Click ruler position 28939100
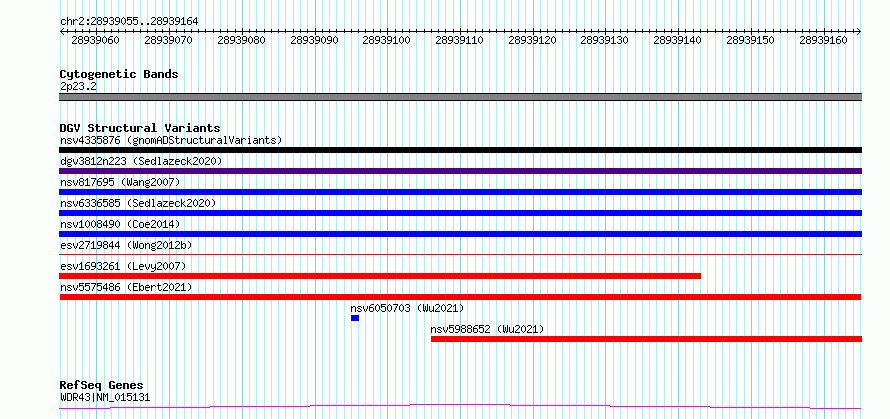The image size is (890, 419). tap(387, 40)
